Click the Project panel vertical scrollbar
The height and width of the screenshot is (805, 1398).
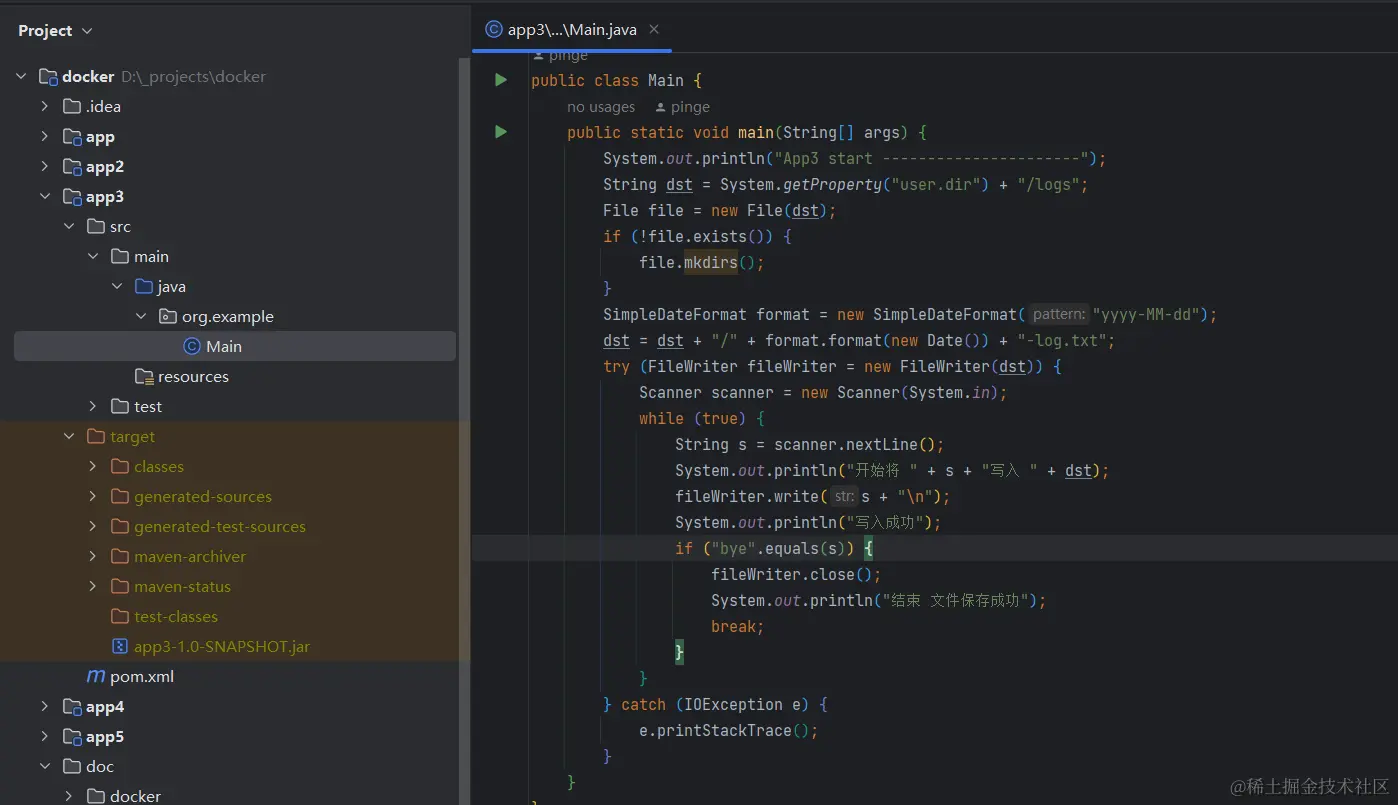[464, 430]
